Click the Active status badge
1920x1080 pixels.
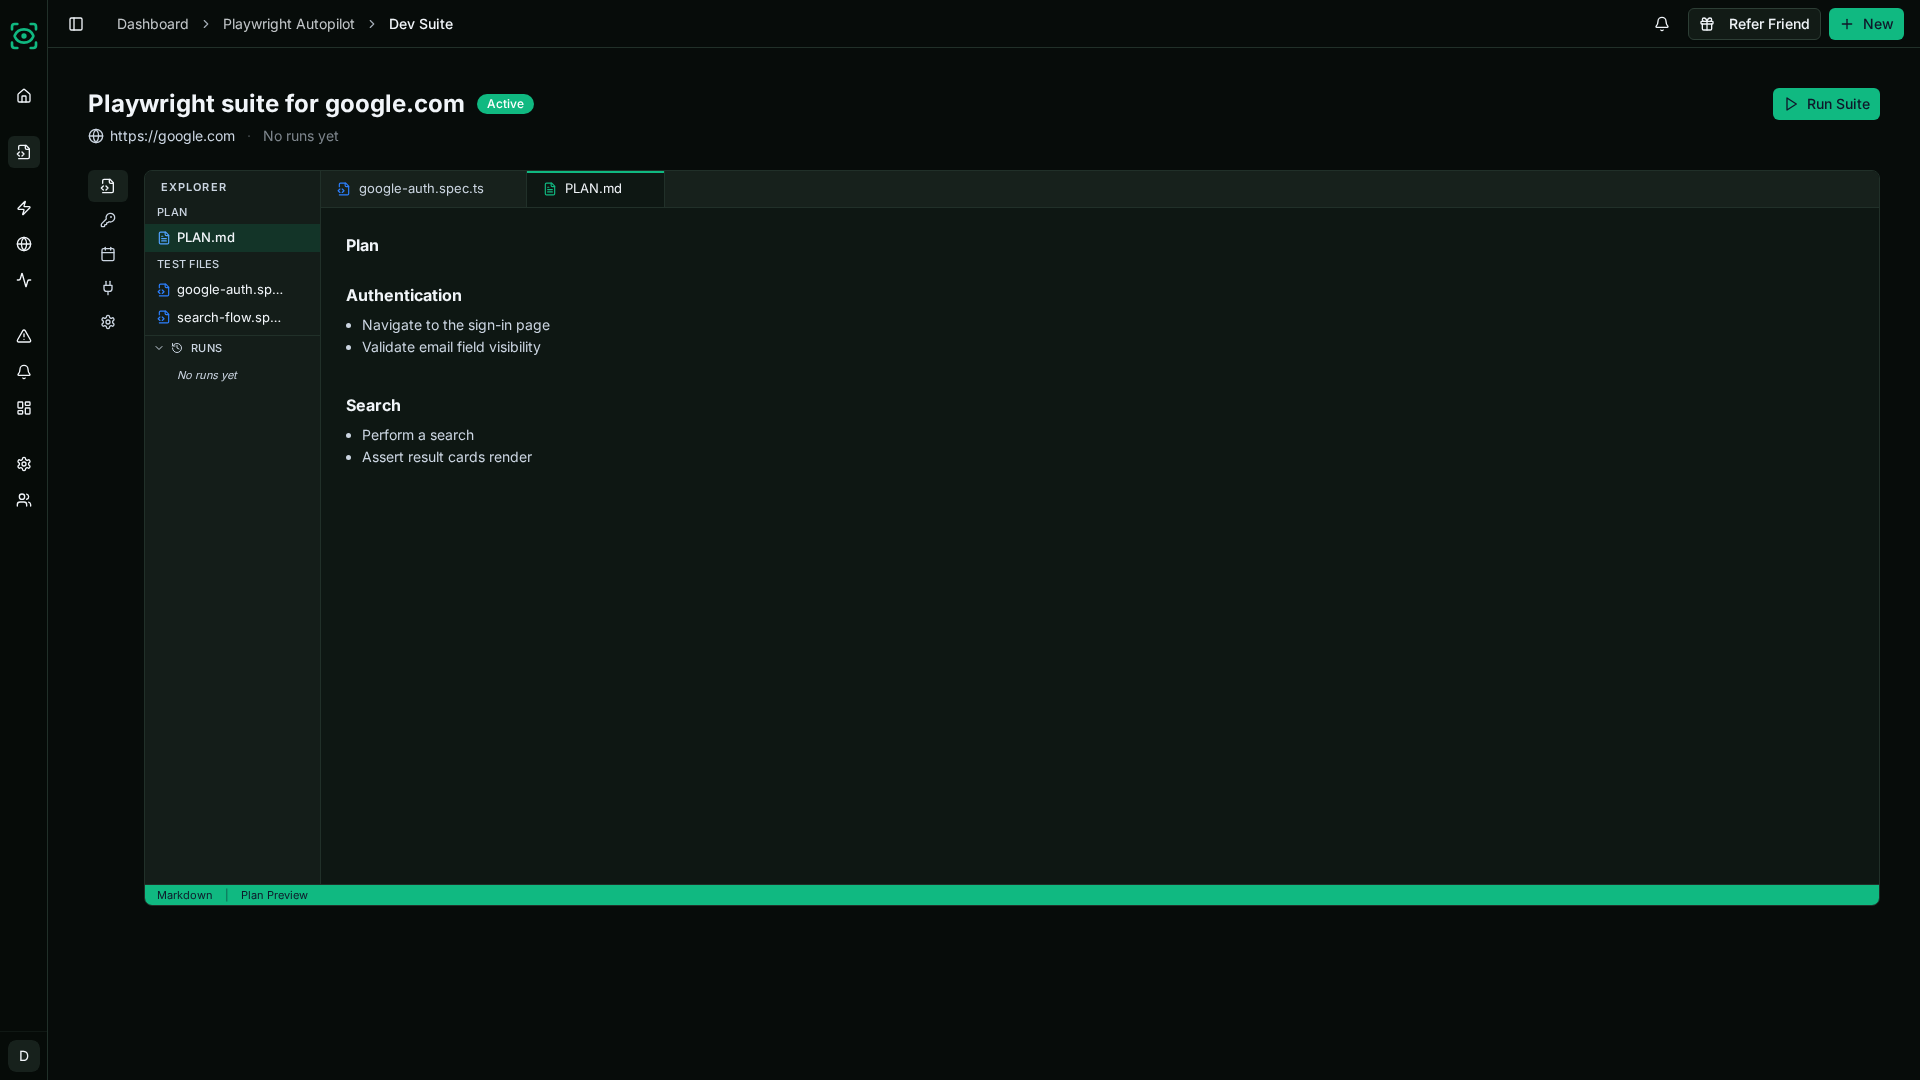pyautogui.click(x=505, y=104)
